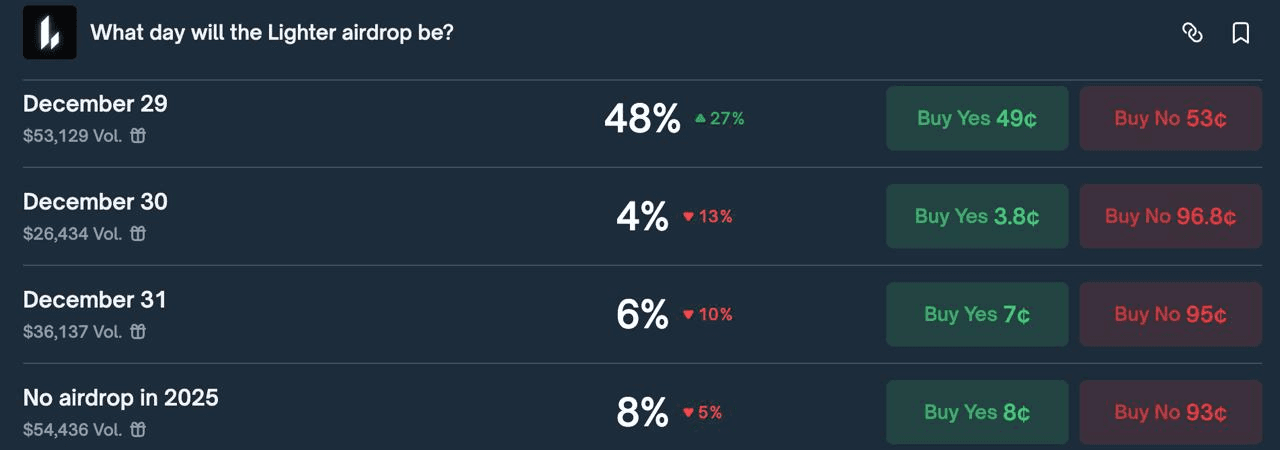
Task: Buy Yes at 49¢ for December 29
Action: coord(977,118)
